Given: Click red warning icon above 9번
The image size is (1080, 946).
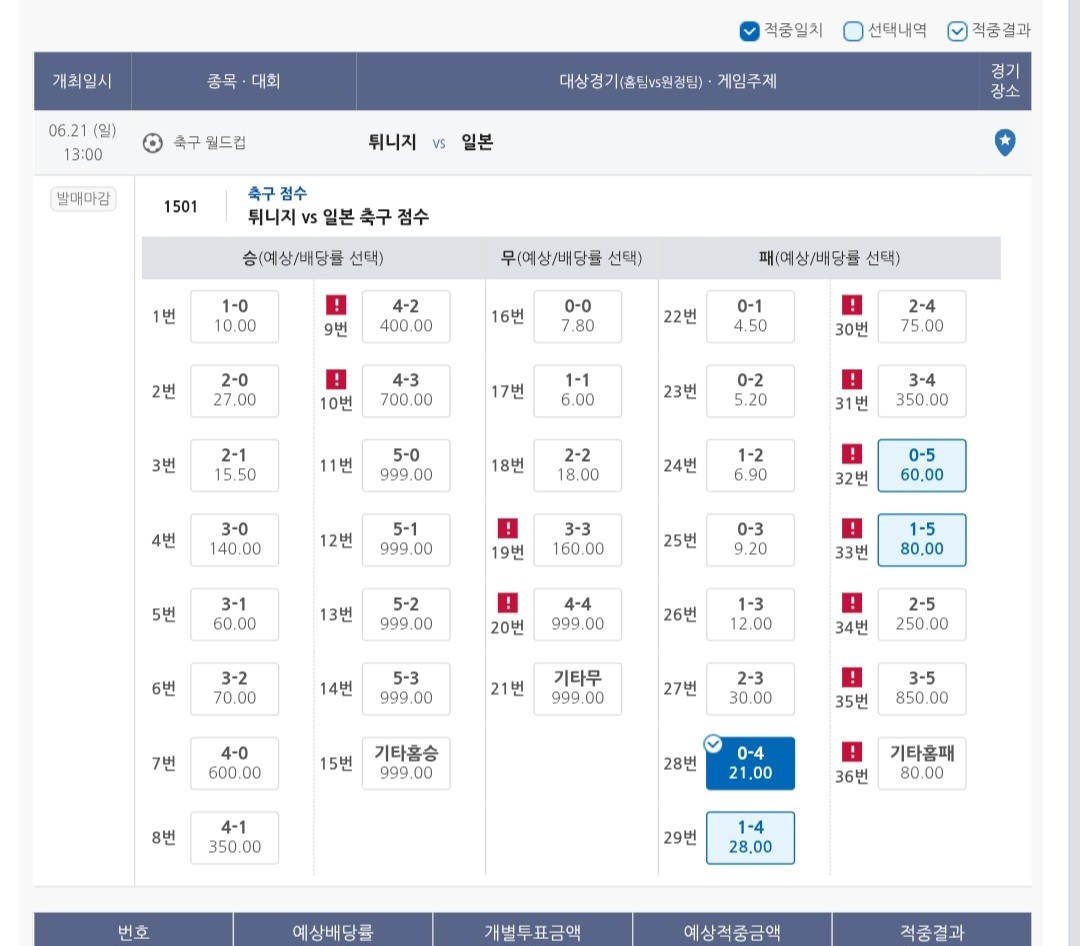Looking at the screenshot, I should click(335, 305).
